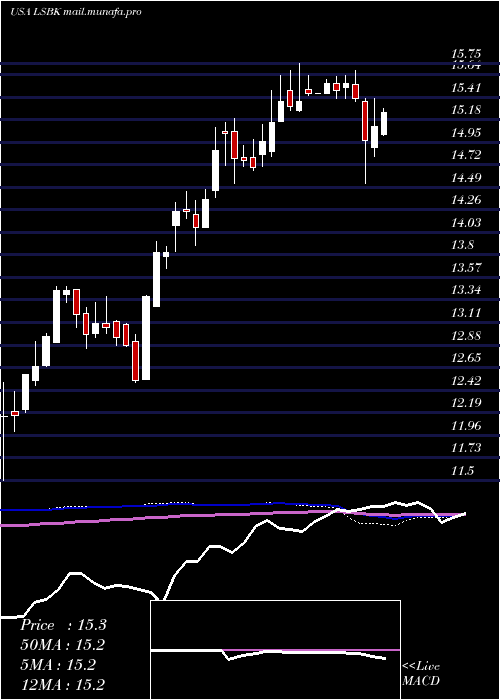Click the 15.18 price axis label

(466, 110)
